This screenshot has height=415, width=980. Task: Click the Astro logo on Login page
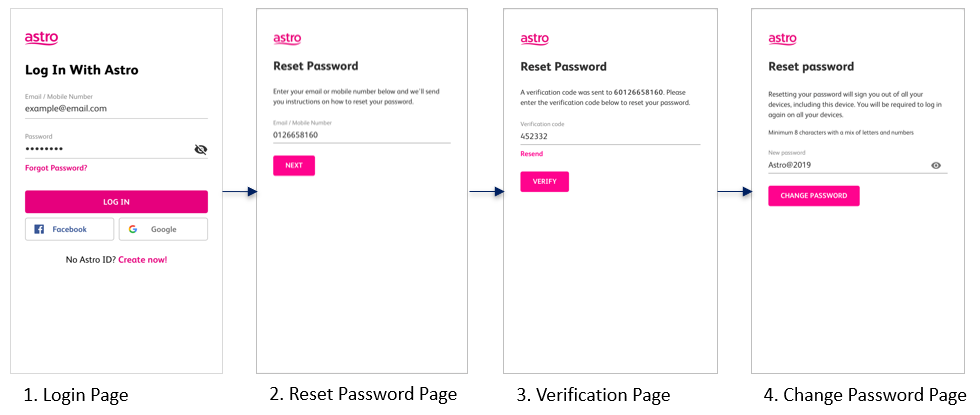(41, 39)
